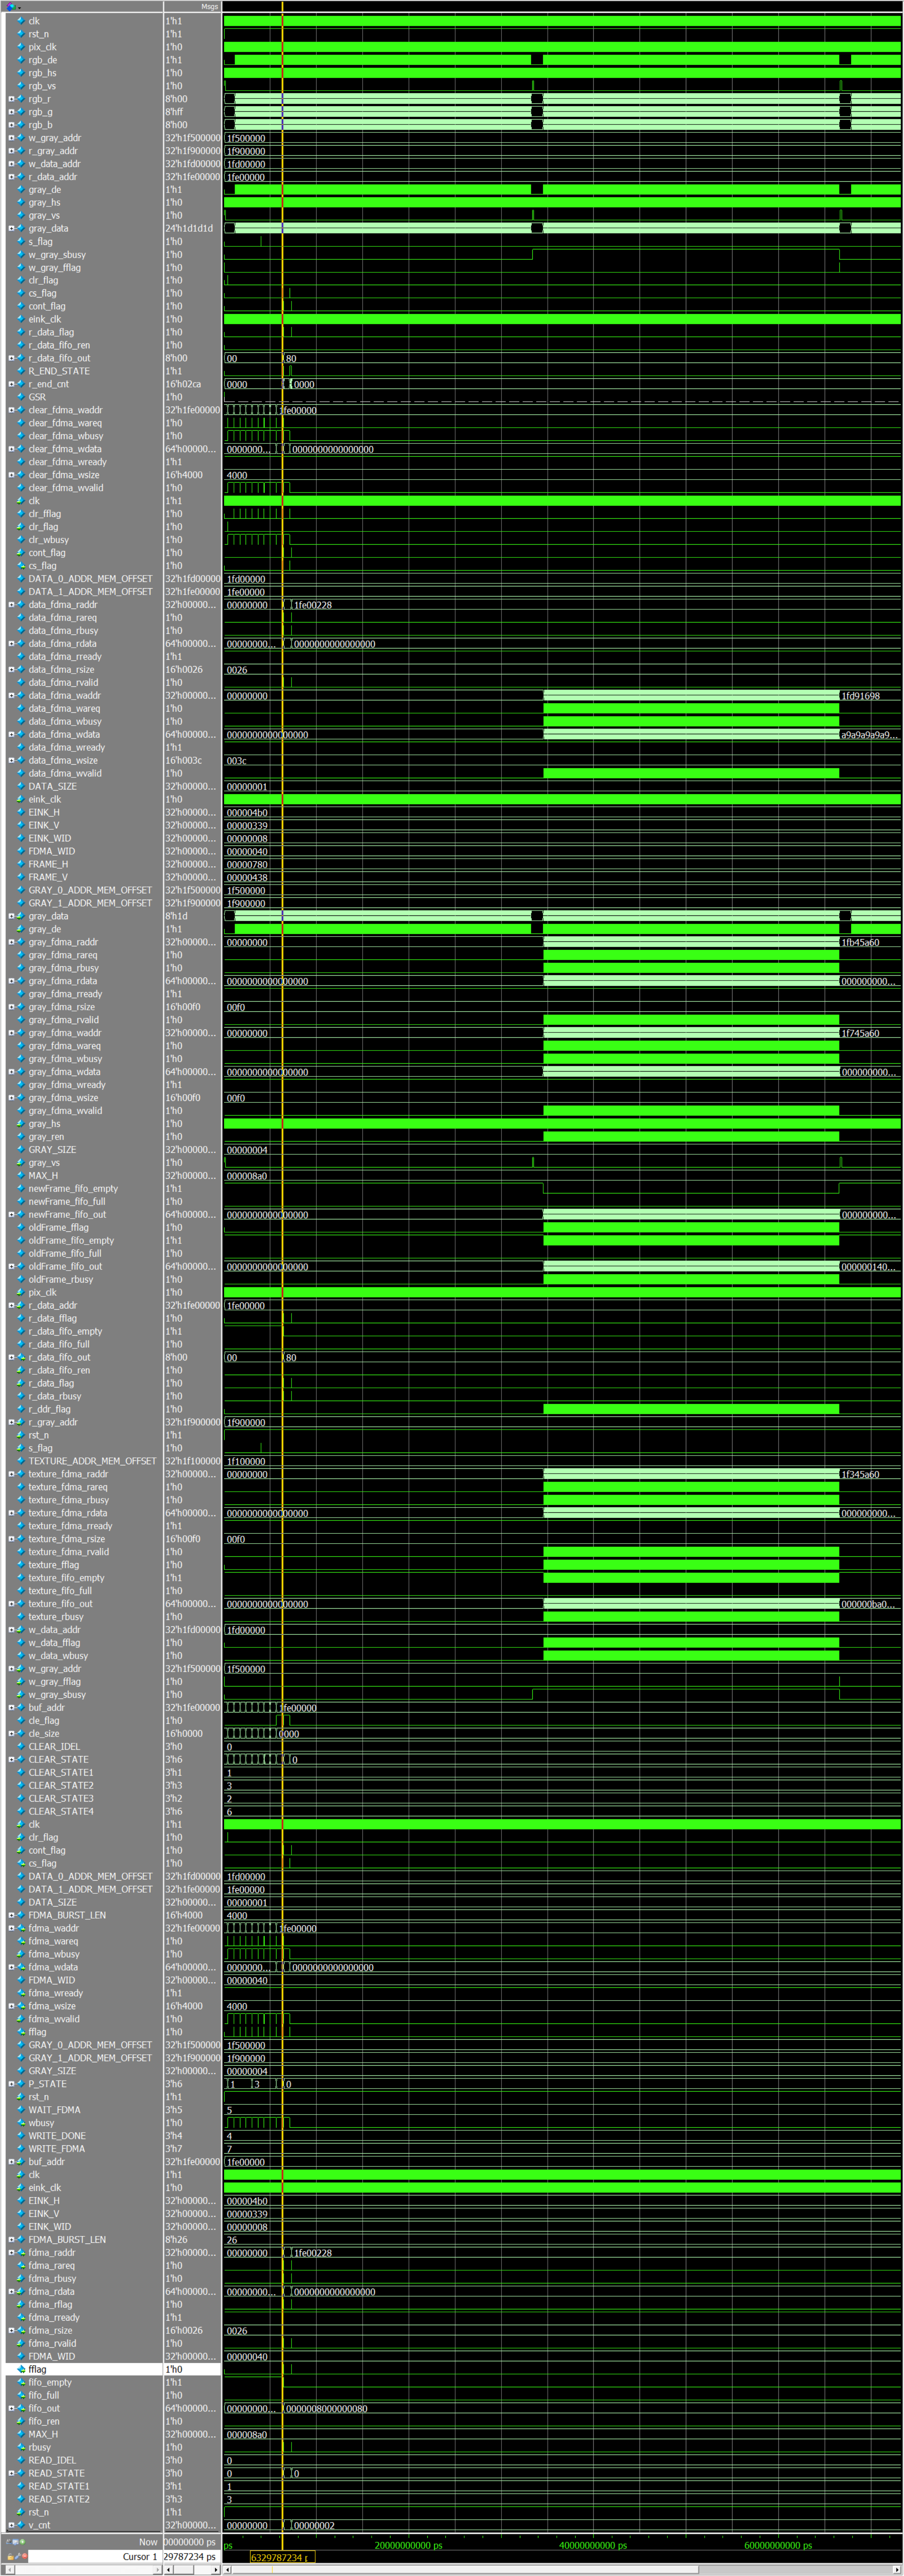Toggle the lock on Cursor 1

(10, 2557)
